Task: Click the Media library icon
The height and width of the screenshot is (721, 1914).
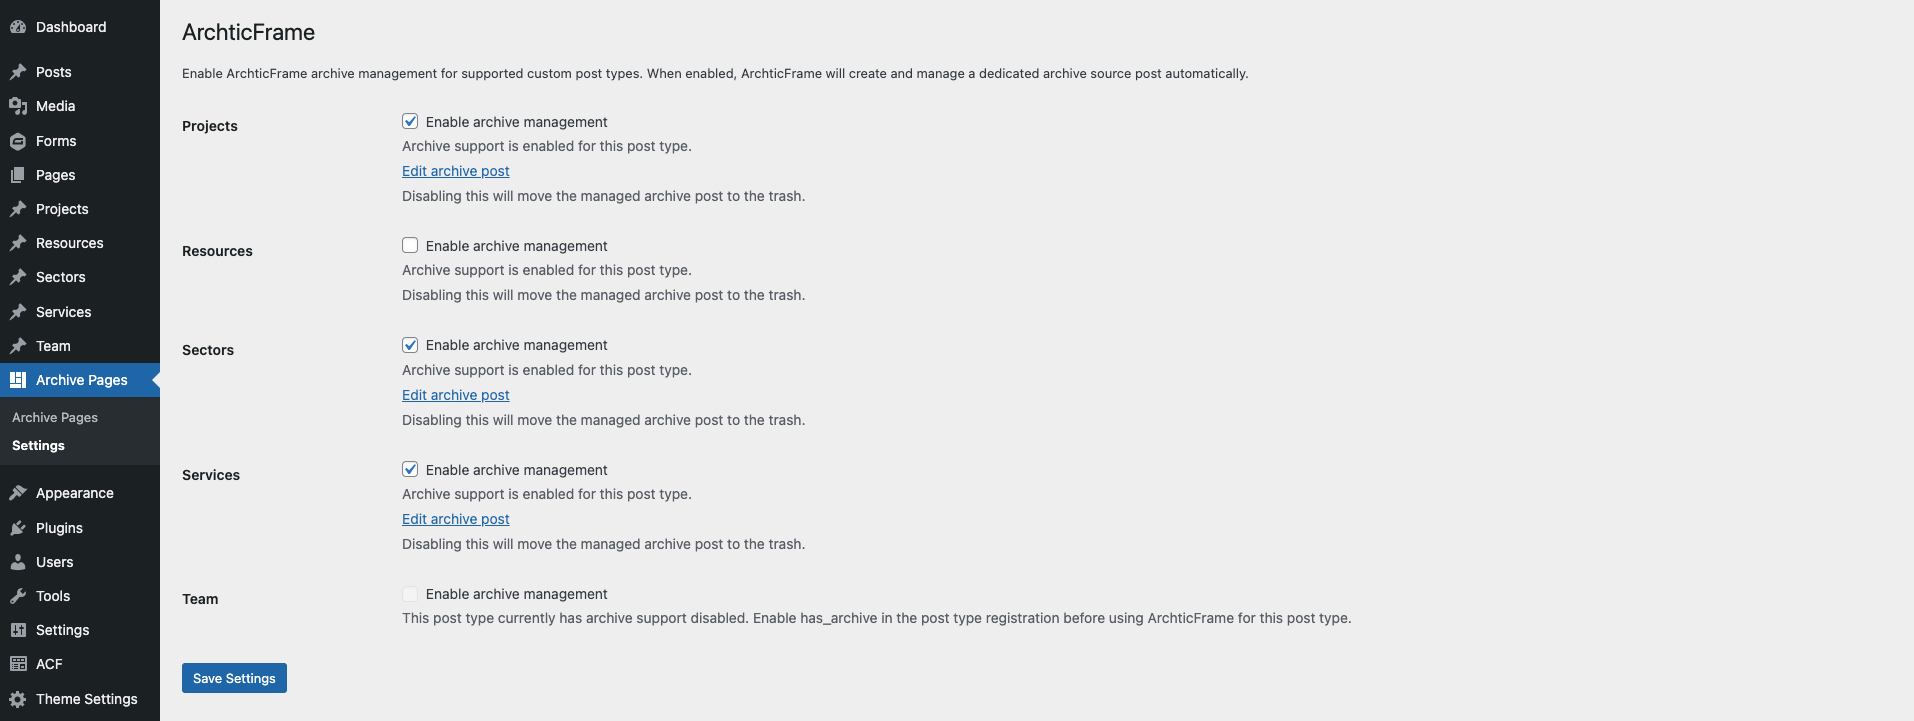Action: coord(18,106)
